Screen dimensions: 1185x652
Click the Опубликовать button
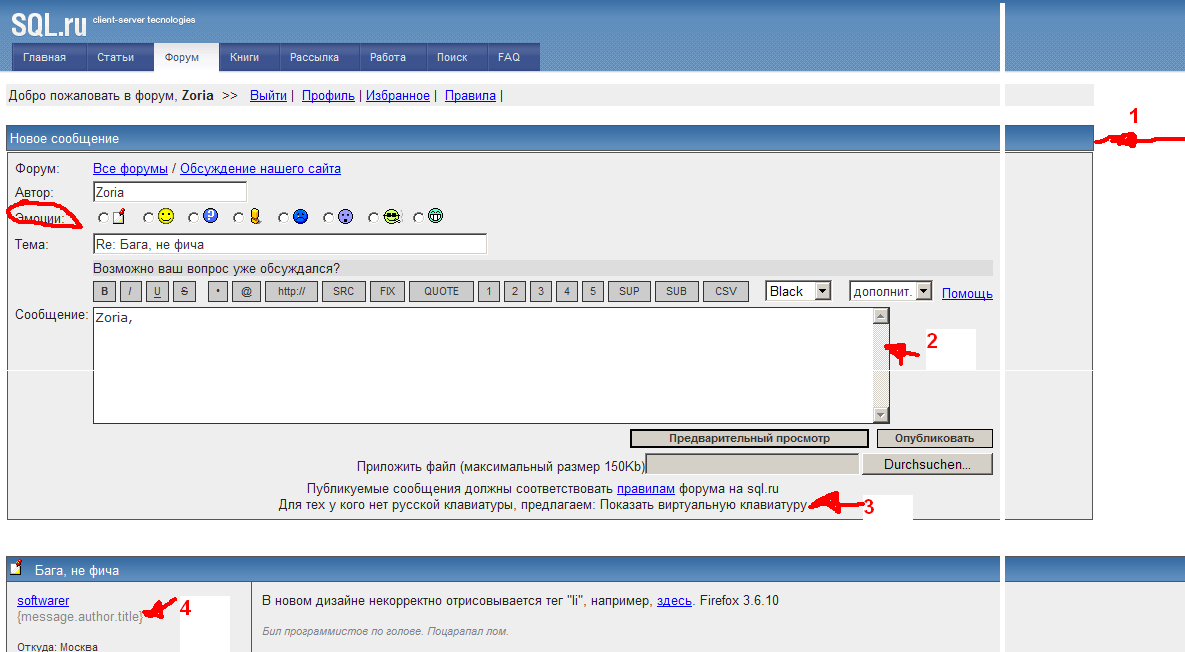934,438
